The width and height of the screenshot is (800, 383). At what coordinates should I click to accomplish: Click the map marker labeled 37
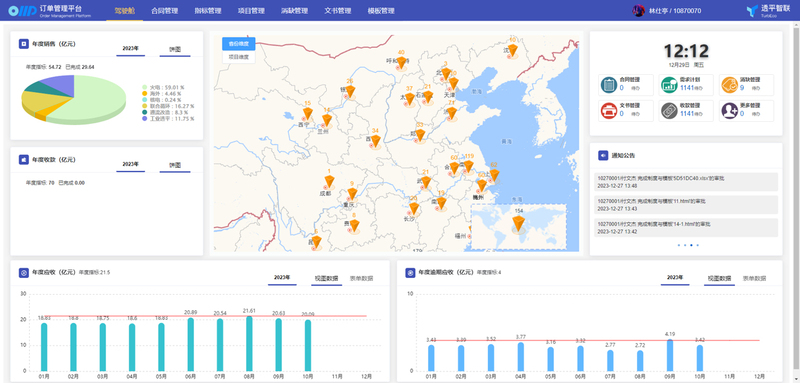409,99
